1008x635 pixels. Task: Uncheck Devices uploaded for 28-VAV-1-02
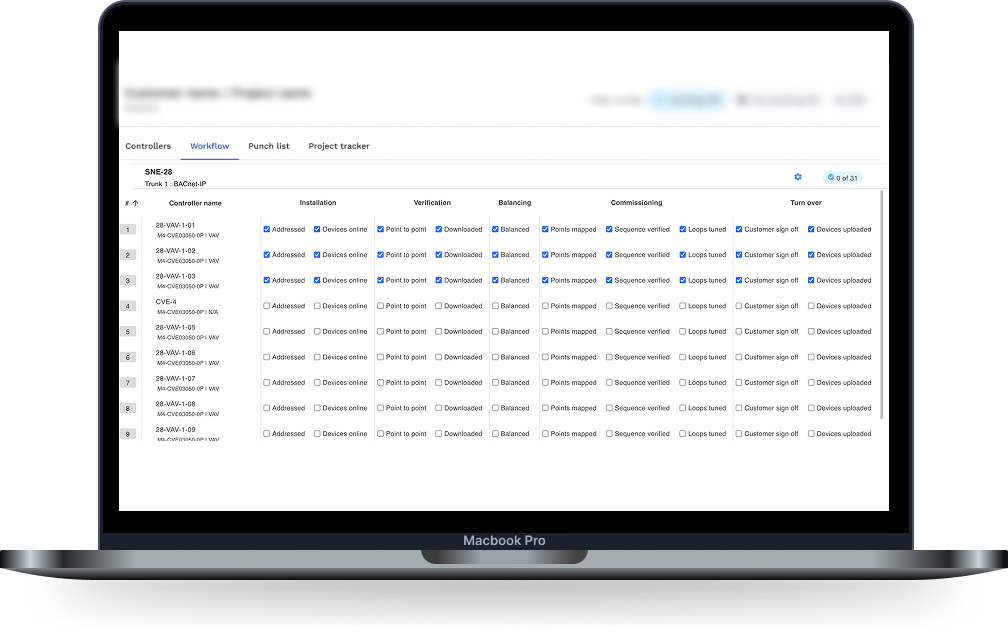tap(811, 255)
